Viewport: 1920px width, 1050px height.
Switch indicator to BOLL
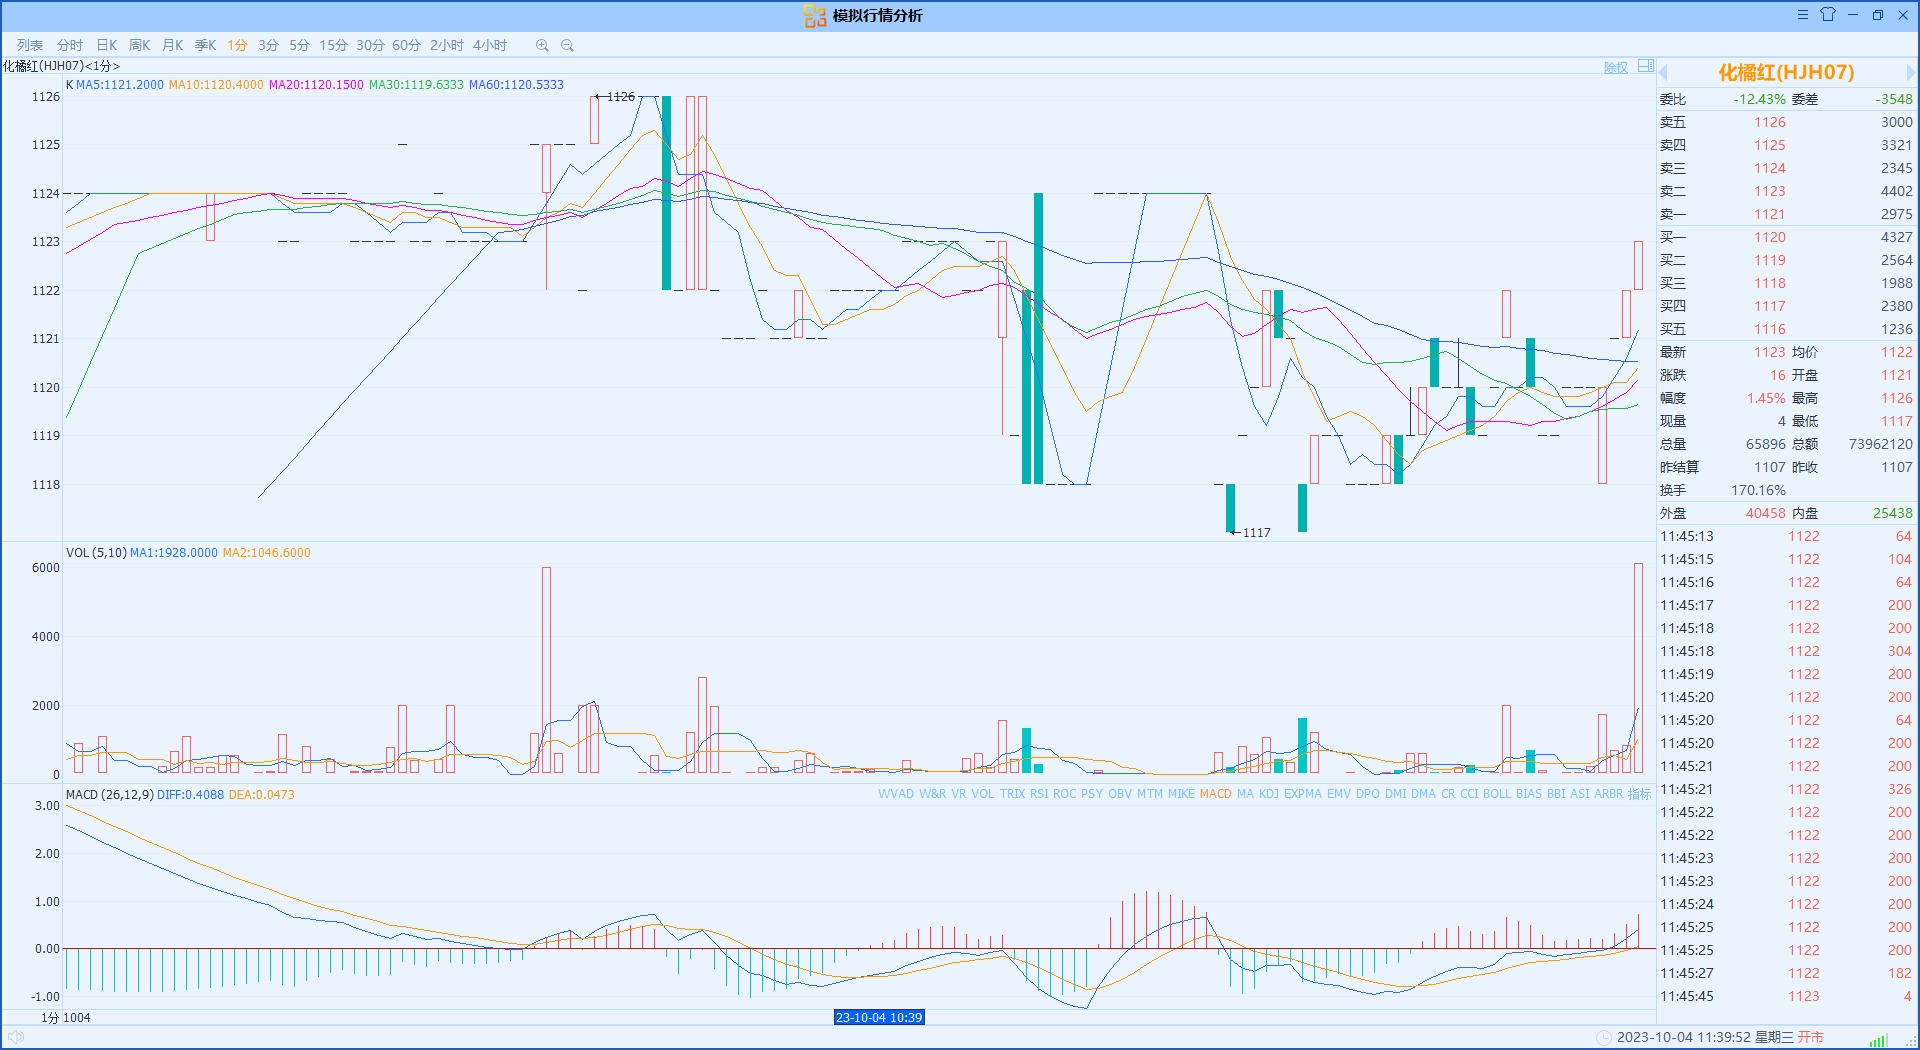(1497, 794)
